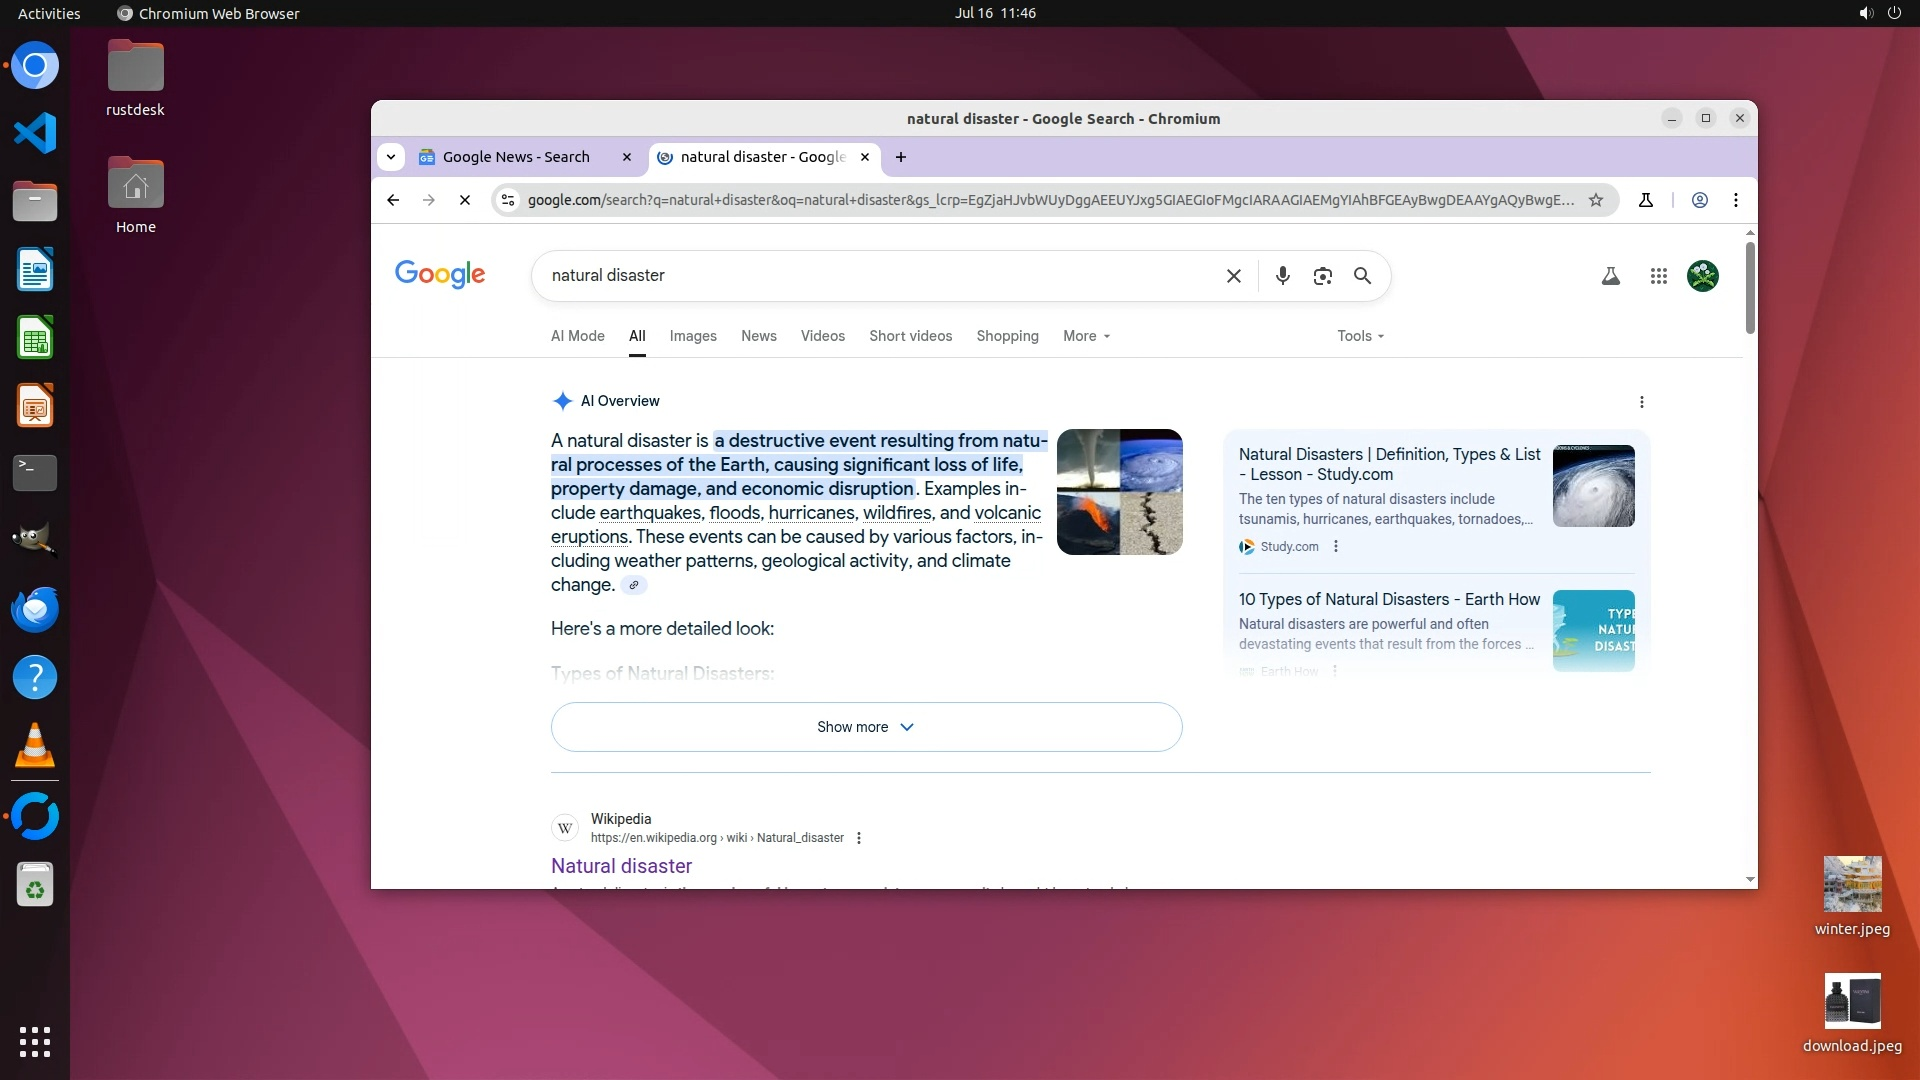1920x1080 pixels.
Task: Open the Wikipedia Natural disaster result
Action: [x=621, y=866]
